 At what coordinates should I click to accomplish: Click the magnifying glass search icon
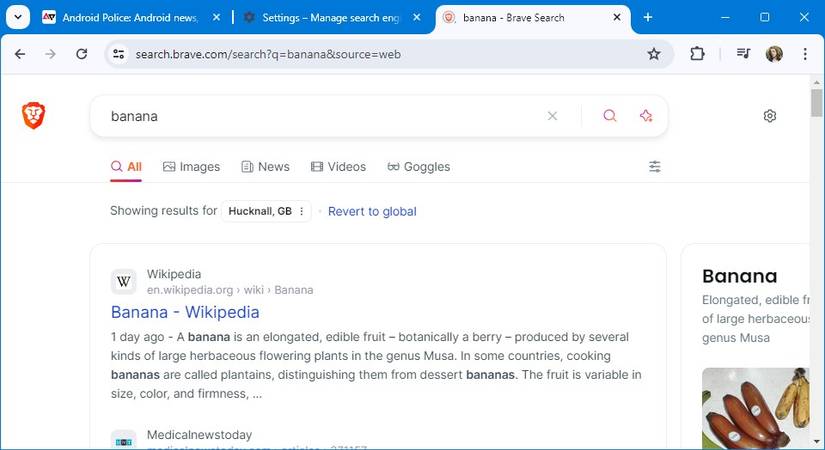click(609, 116)
